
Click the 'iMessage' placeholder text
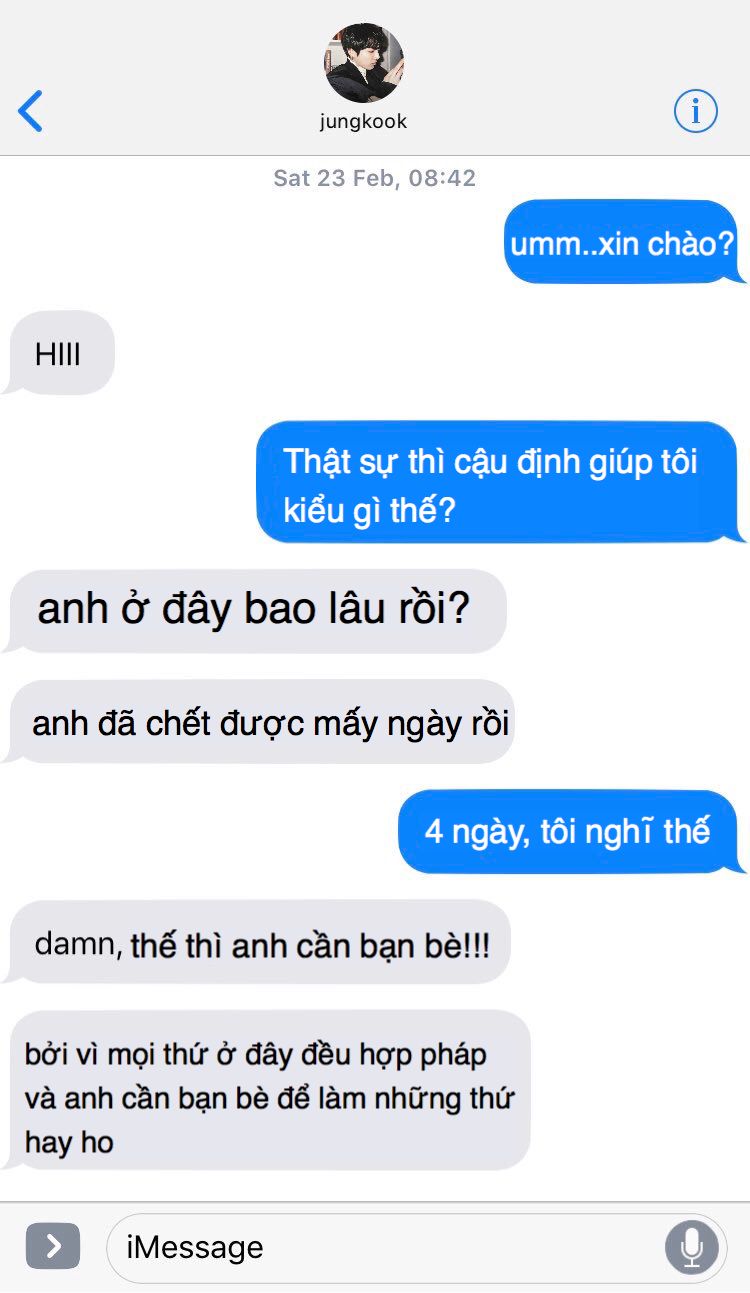tap(195, 1247)
